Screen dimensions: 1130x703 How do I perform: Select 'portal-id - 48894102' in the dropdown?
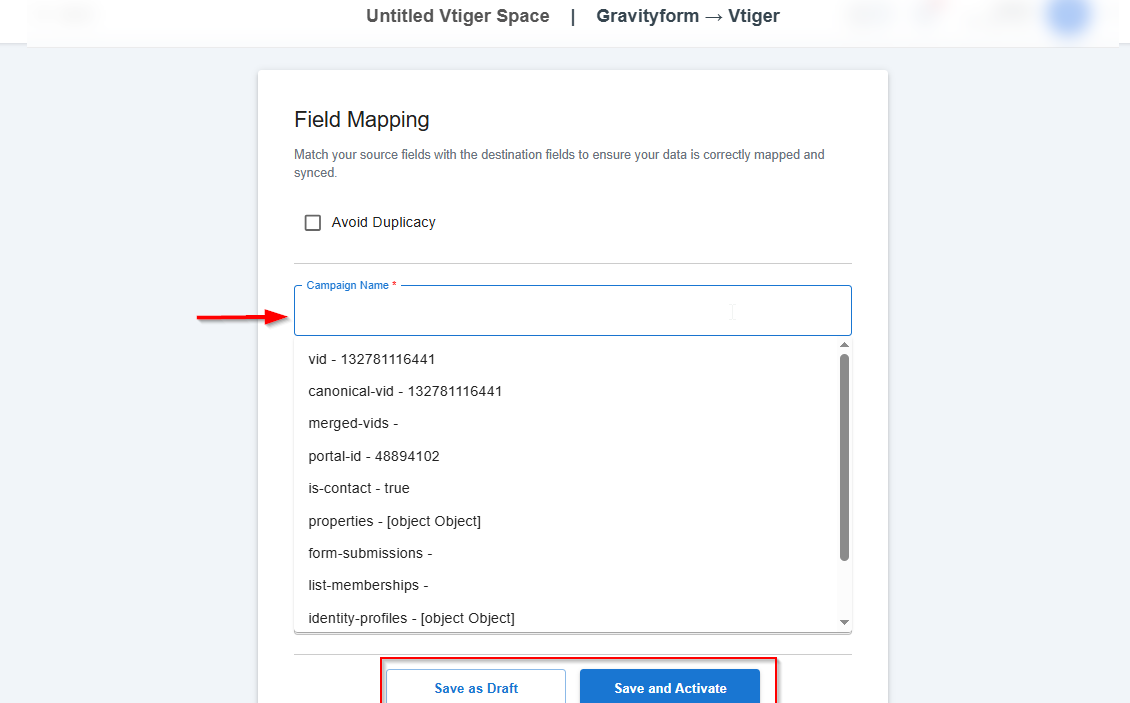click(x=374, y=456)
